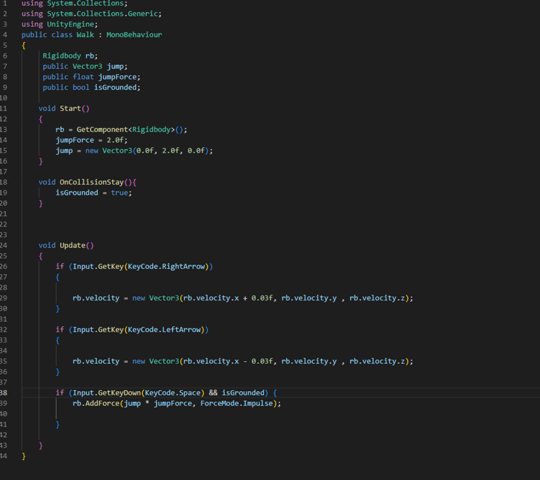The image size is (540, 480).
Task: Click "GetComponent<Rigidbody>()" call in Start
Action: pos(131,129)
